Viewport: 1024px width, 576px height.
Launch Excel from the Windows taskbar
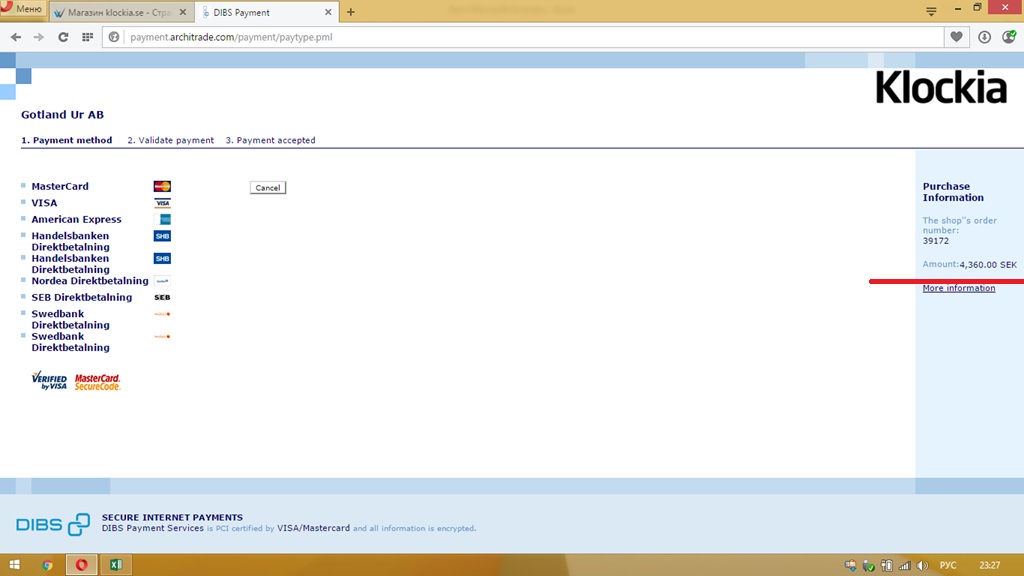[x=115, y=565]
